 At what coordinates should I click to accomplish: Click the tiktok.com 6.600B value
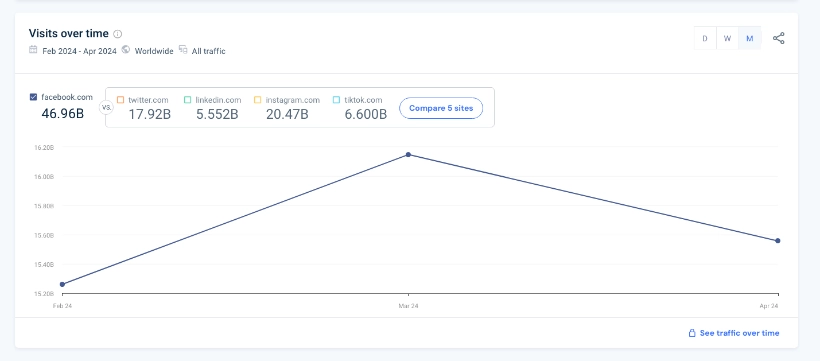(x=366, y=115)
